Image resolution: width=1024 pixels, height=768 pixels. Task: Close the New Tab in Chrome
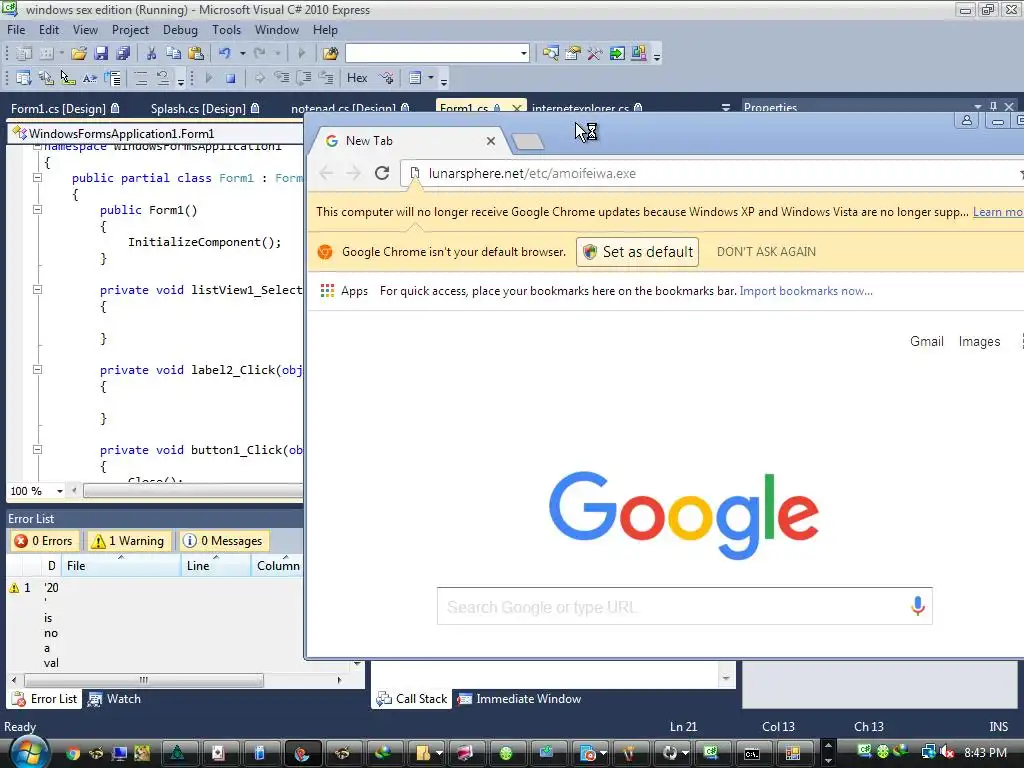tap(490, 141)
